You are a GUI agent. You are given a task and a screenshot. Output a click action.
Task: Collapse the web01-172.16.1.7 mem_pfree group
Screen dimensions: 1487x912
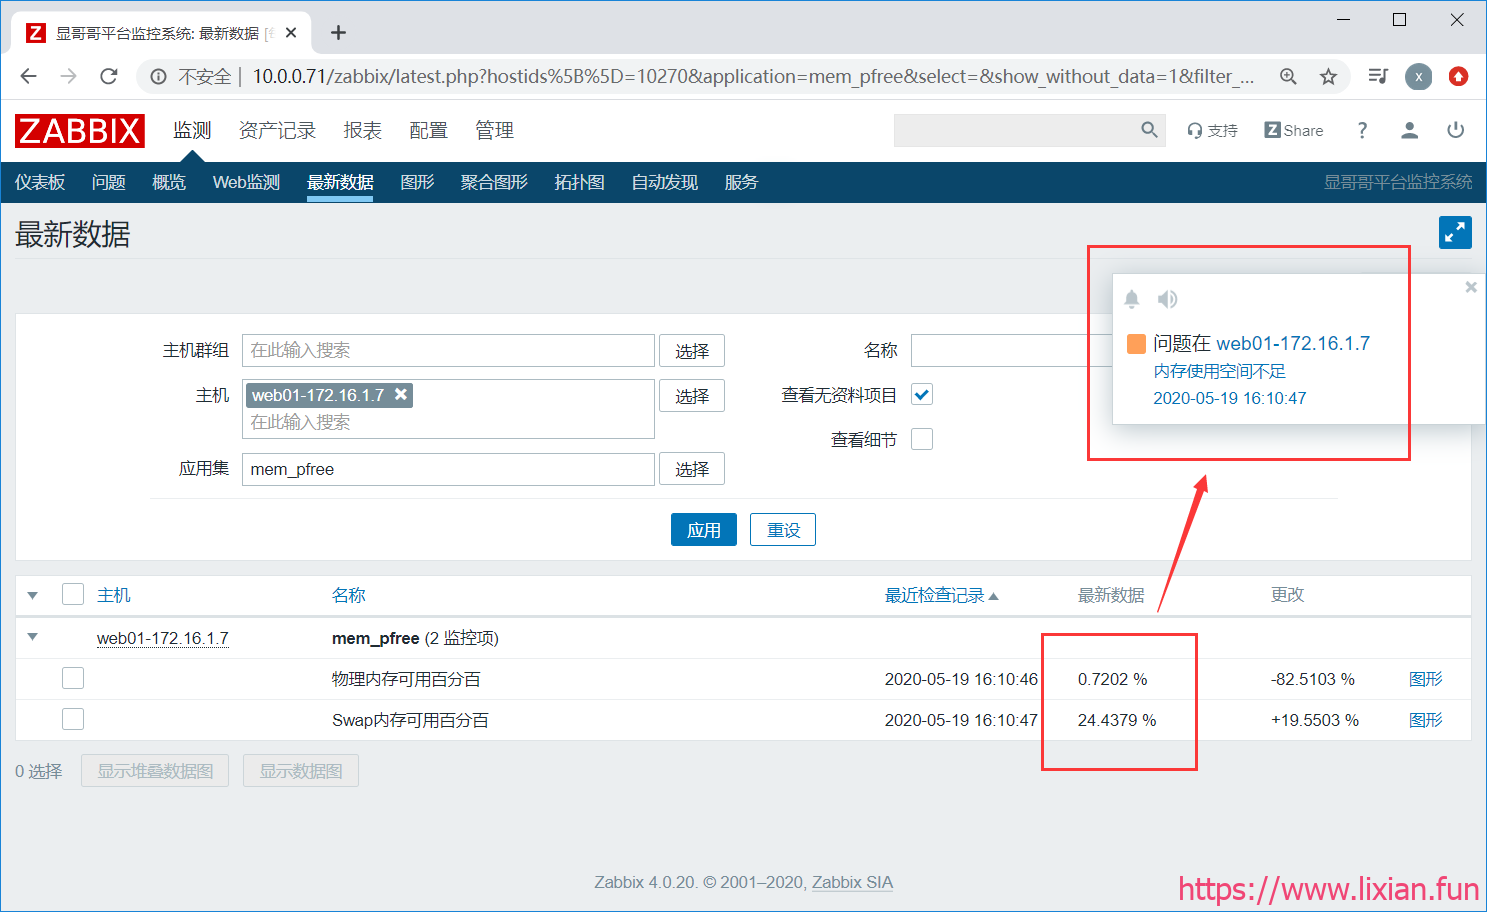32,637
